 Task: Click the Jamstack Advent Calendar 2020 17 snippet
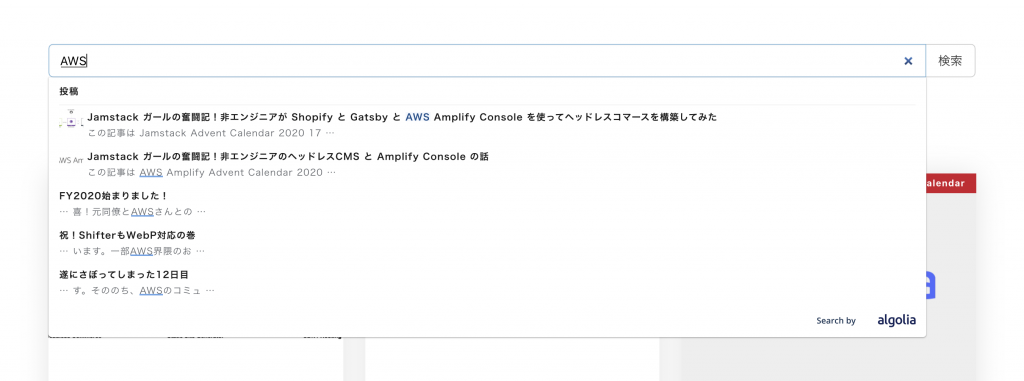pyautogui.click(x=211, y=133)
